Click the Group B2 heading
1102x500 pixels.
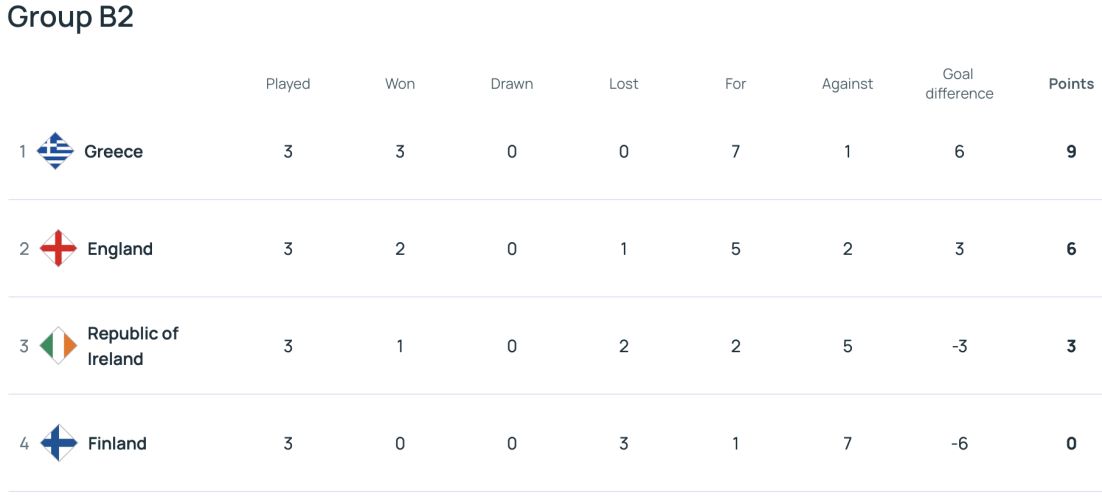tap(70, 17)
